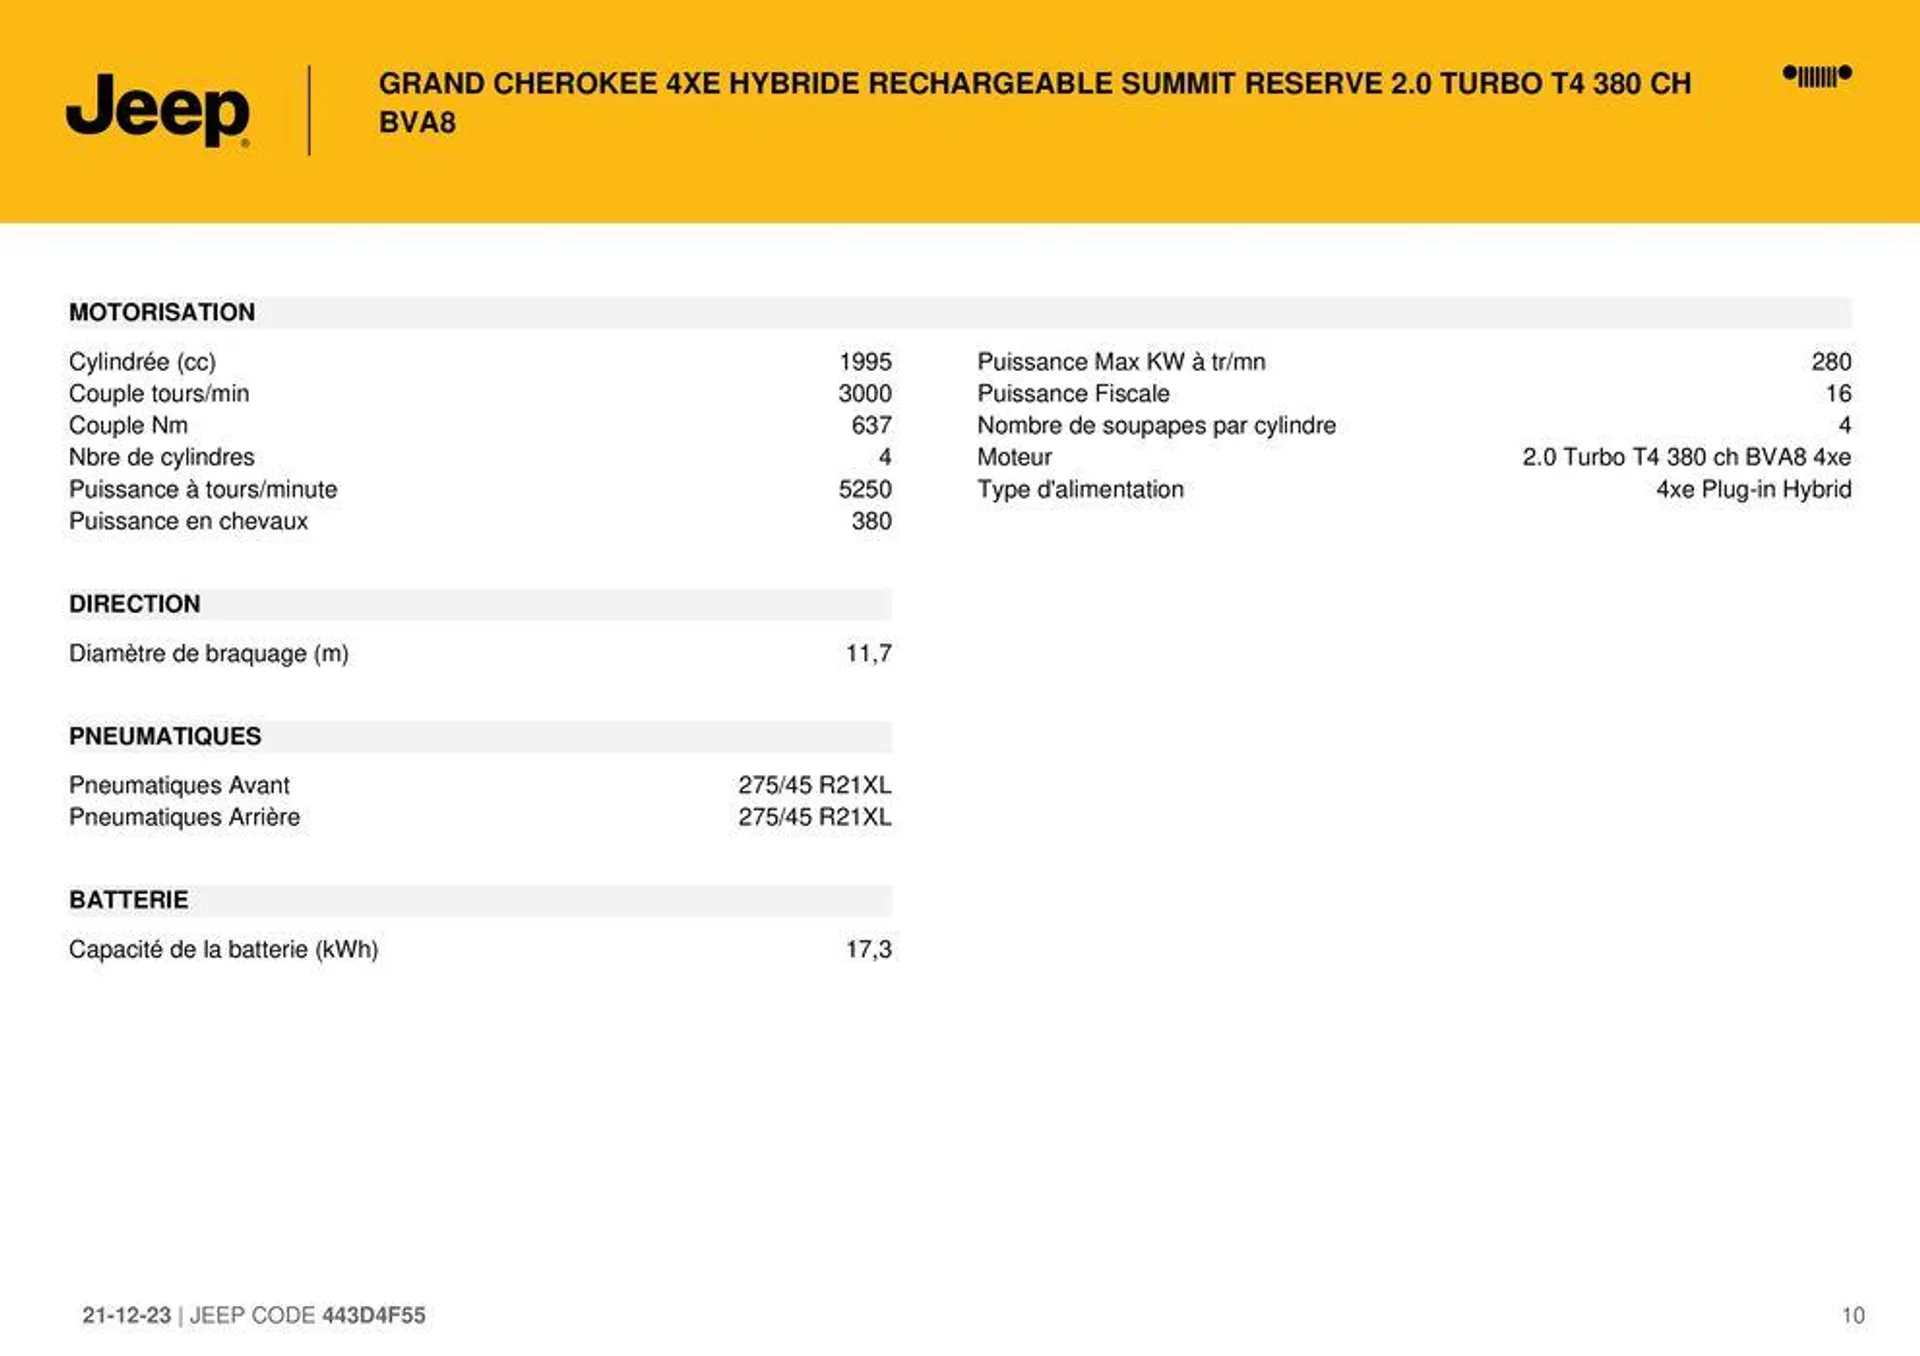Click the Jeep grille icon
Viewport: 1920px width, 1356px height.
pos(1817,76)
